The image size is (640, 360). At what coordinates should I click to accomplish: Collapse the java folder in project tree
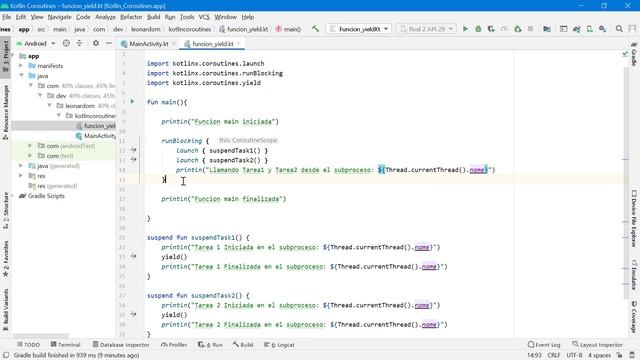(21, 76)
